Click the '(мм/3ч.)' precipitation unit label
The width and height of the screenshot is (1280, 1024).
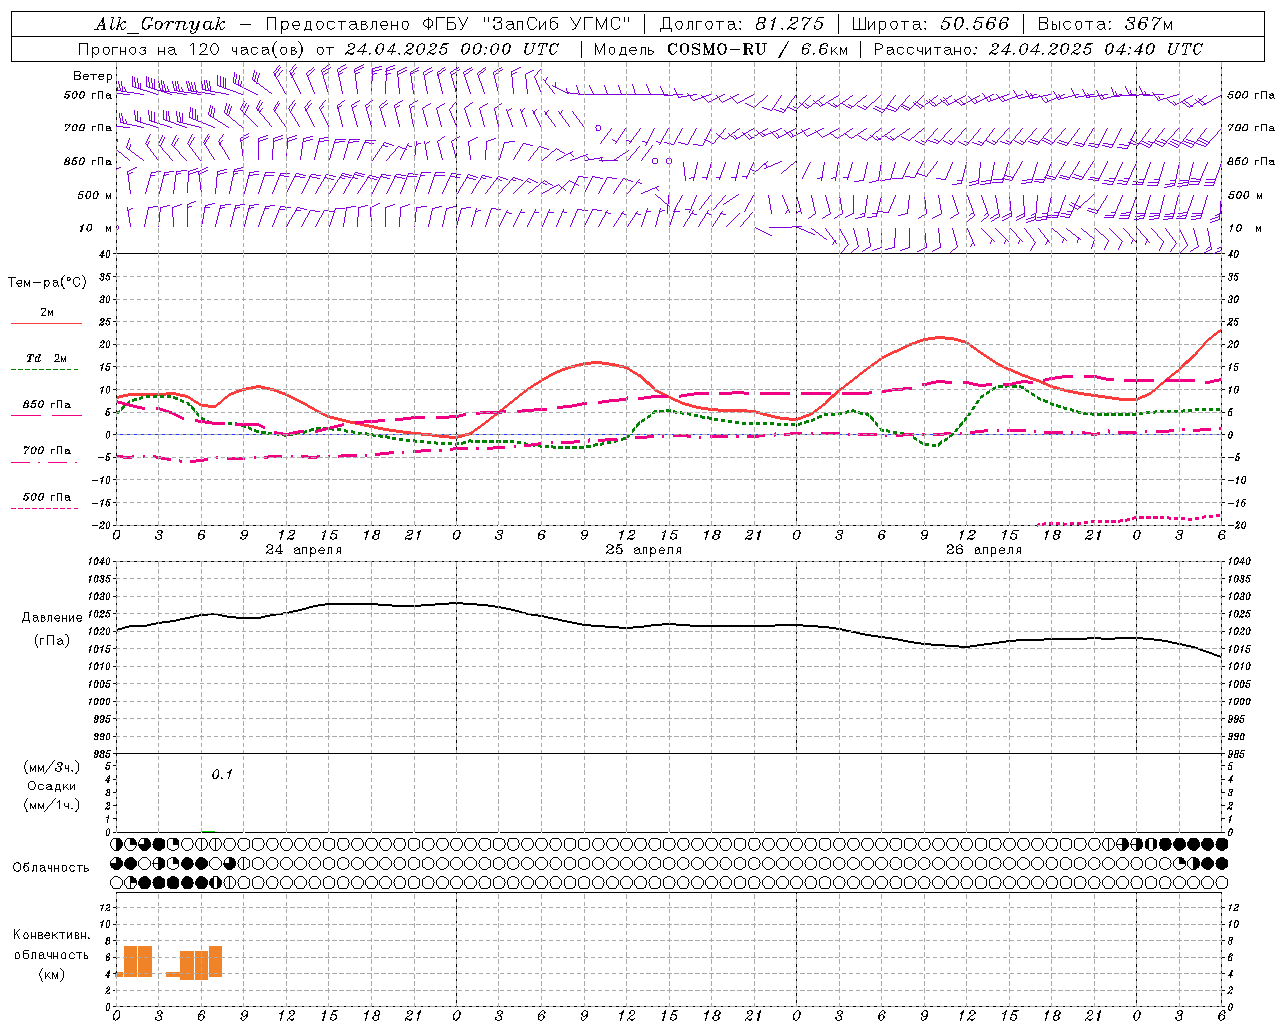click(52, 767)
